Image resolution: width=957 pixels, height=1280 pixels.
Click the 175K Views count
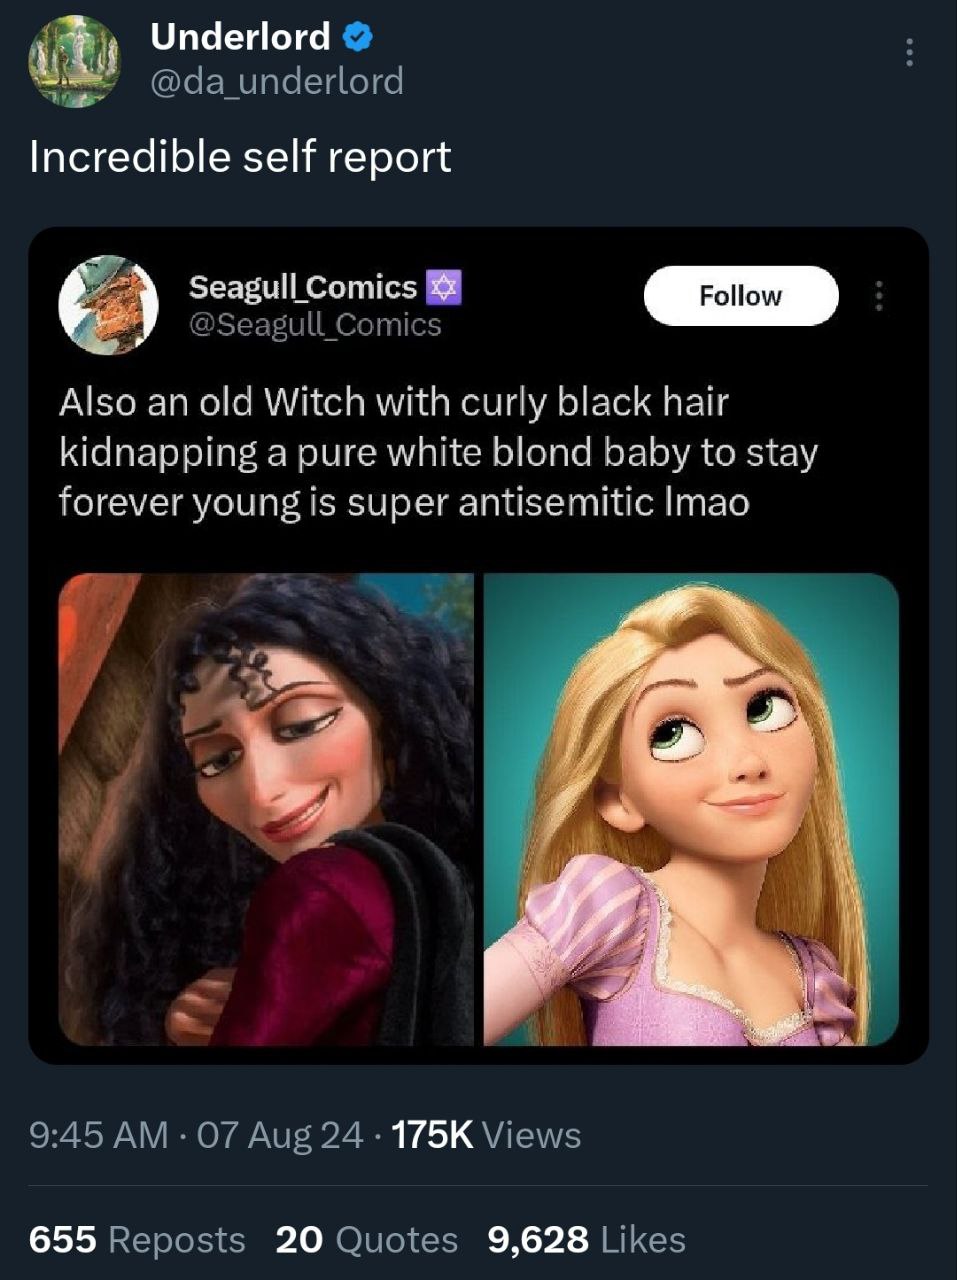click(x=486, y=1135)
